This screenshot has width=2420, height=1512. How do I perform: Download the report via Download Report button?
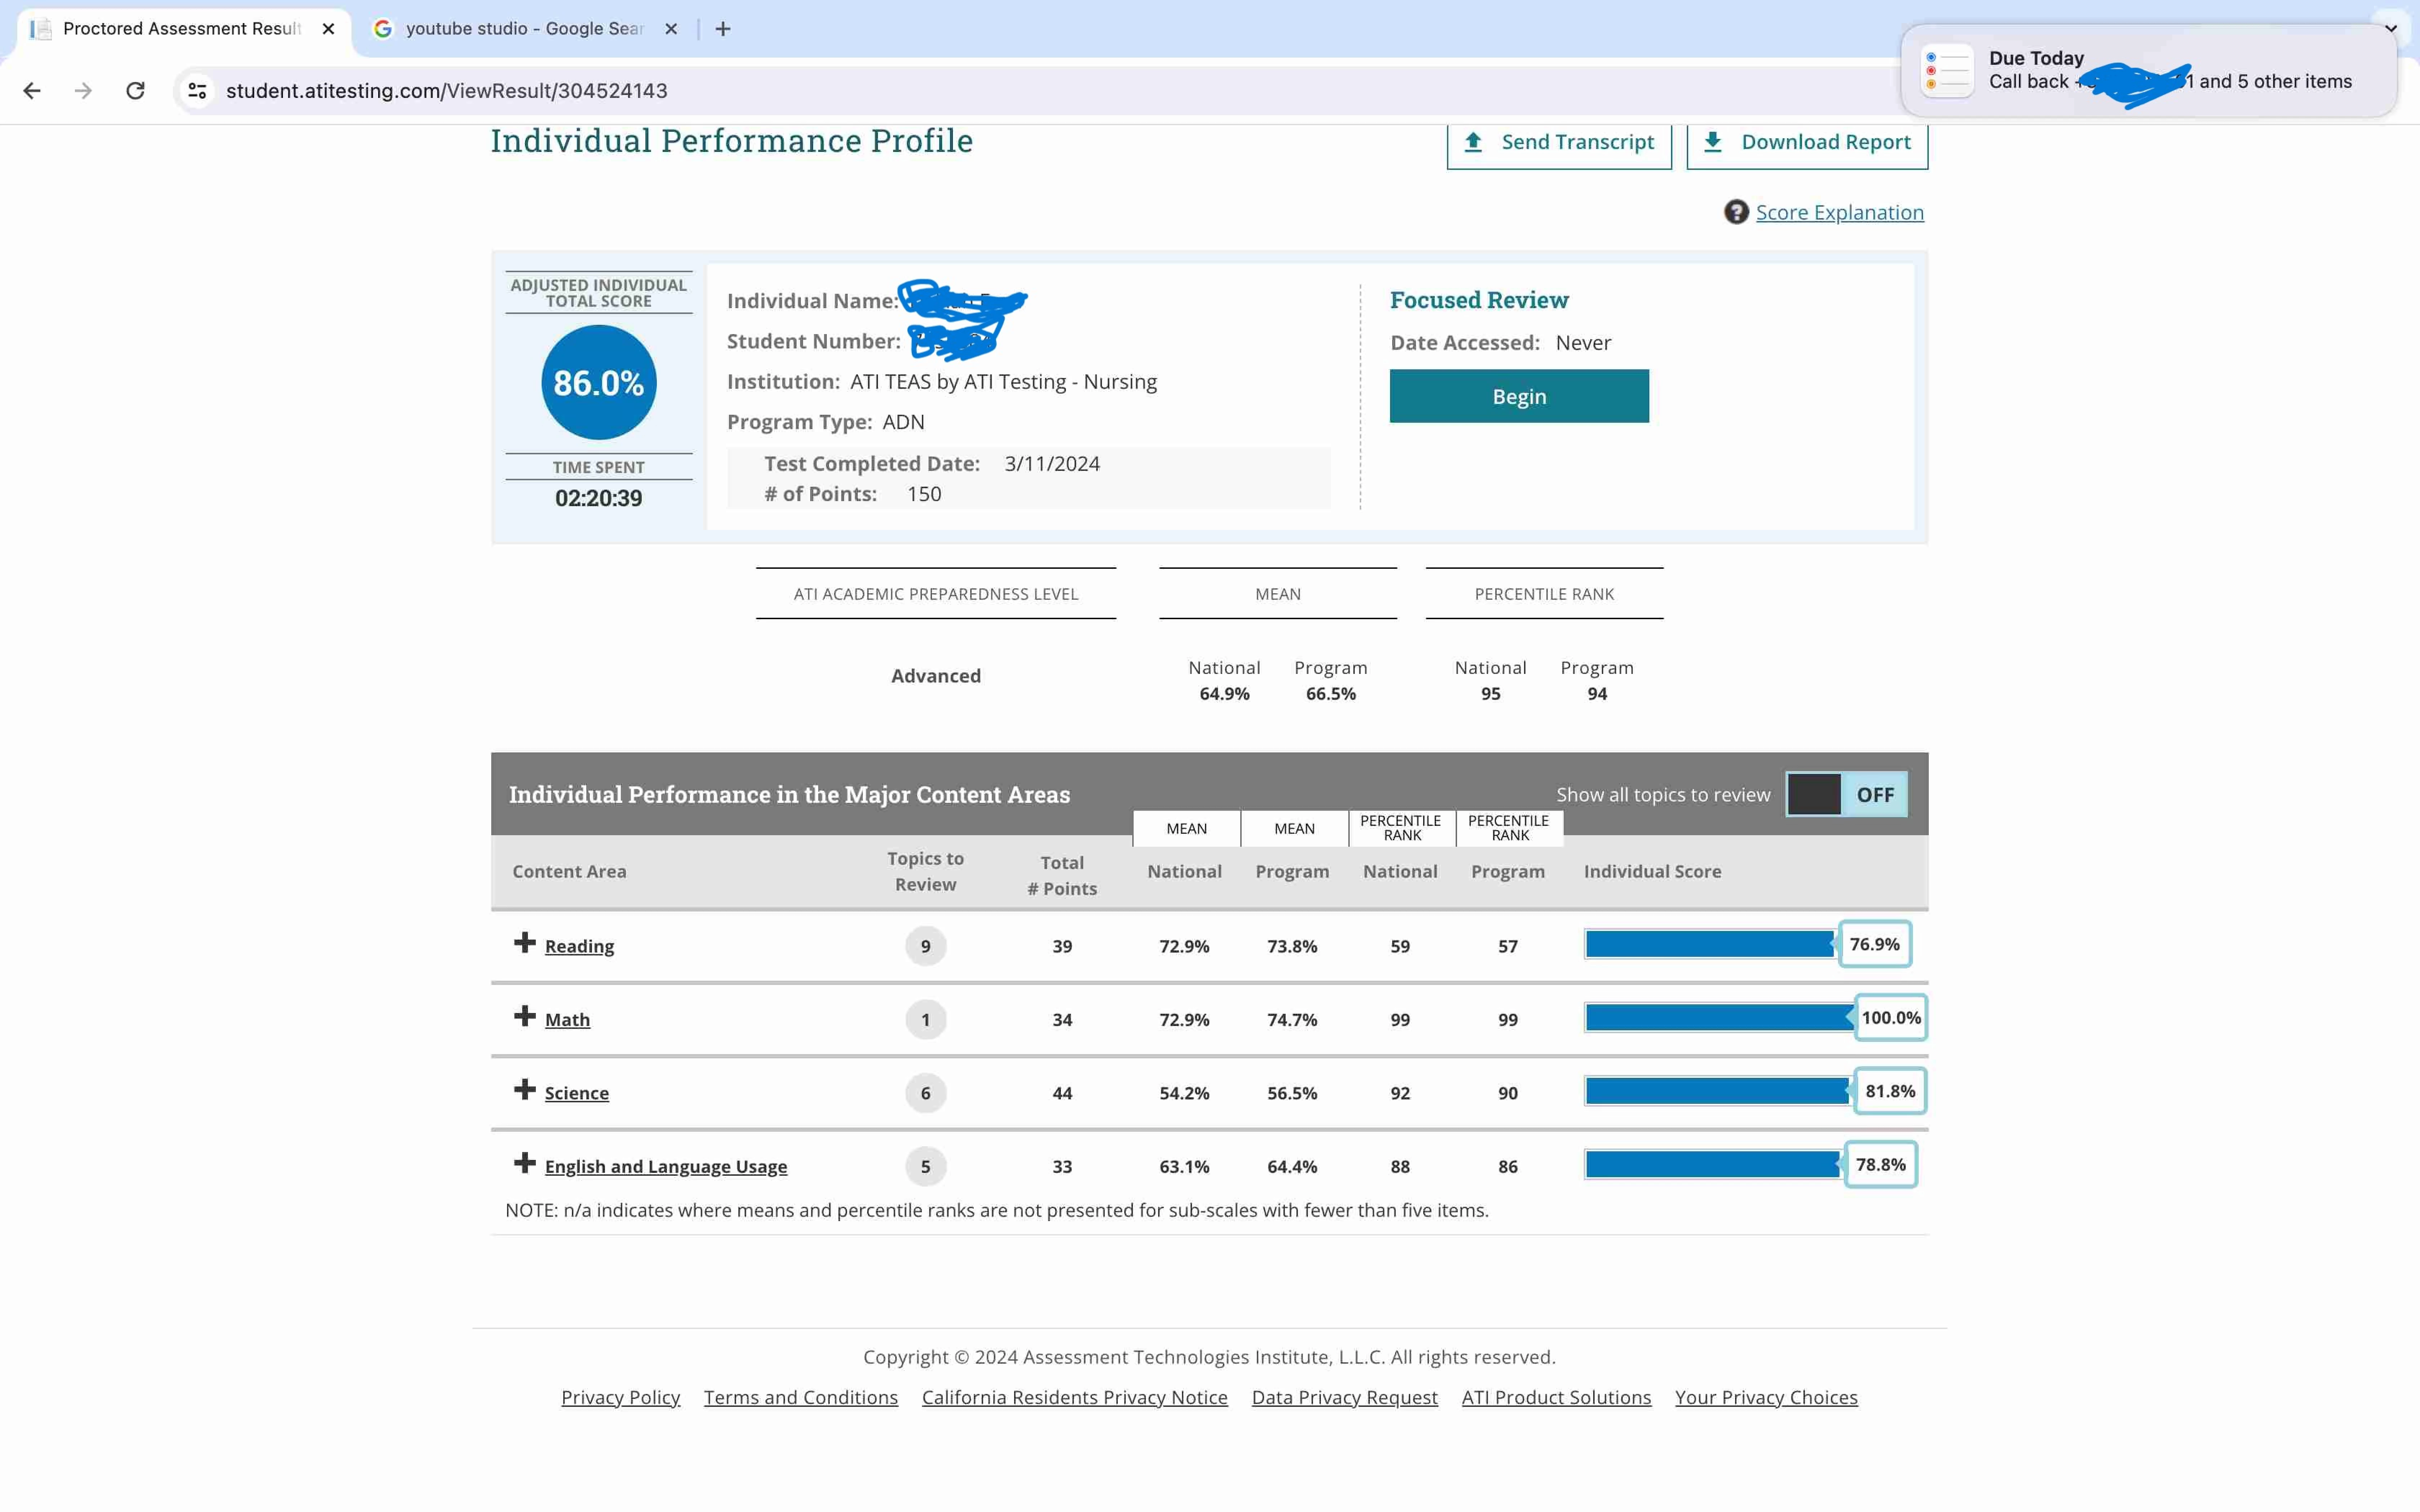point(1807,143)
